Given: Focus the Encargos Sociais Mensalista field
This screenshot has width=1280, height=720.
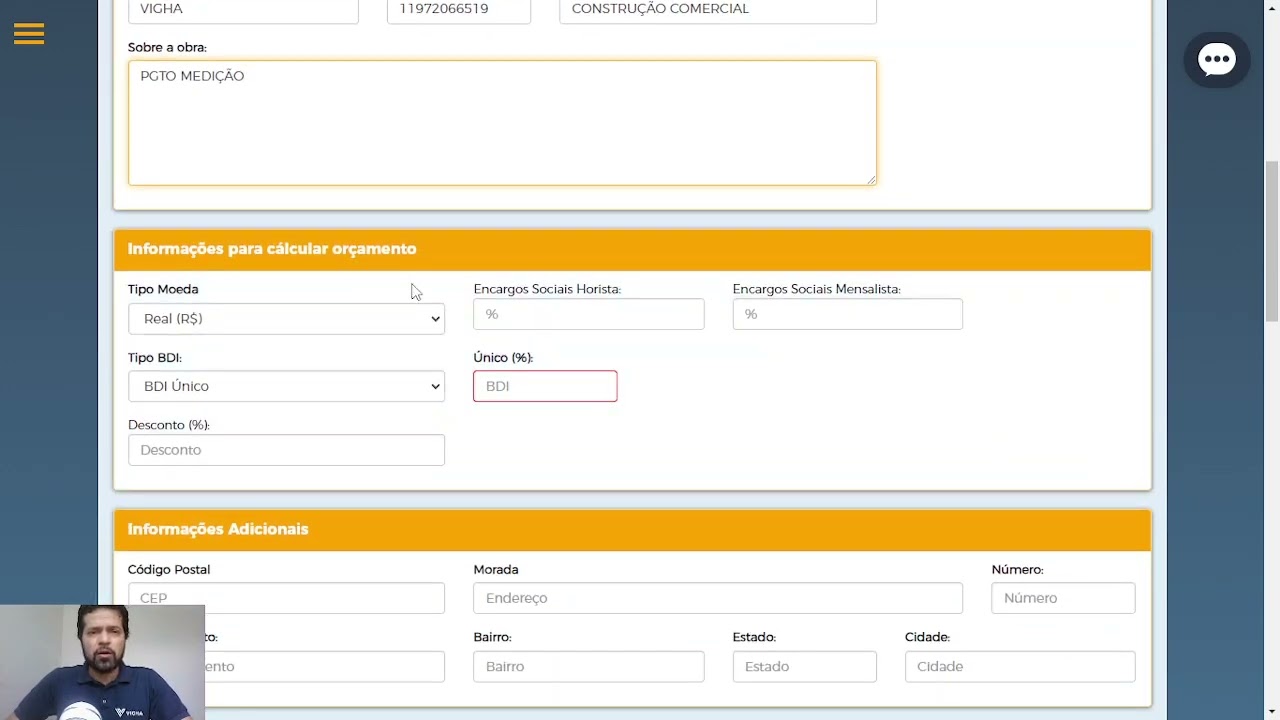Looking at the screenshot, I should (847, 314).
